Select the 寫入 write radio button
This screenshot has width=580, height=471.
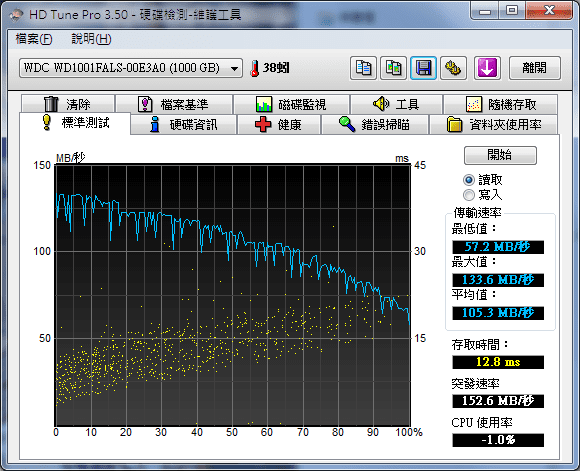tap(469, 195)
